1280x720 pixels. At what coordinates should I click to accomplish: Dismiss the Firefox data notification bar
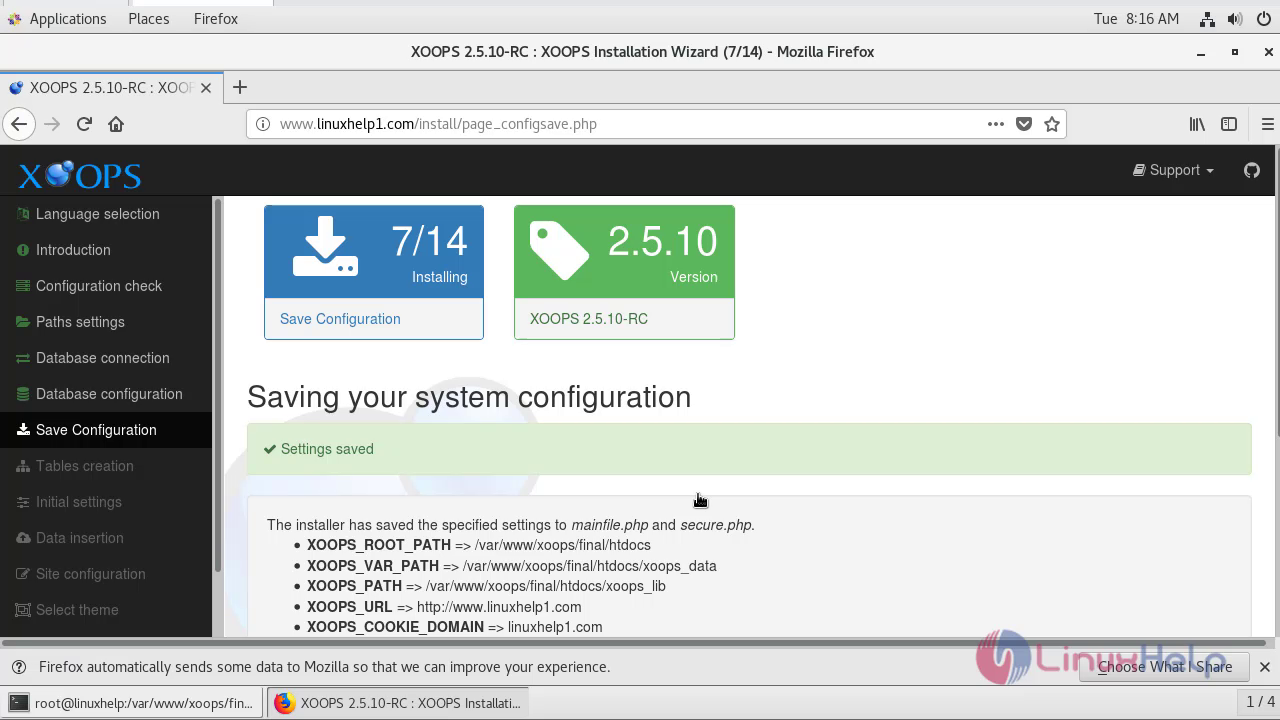tap(1264, 667)
